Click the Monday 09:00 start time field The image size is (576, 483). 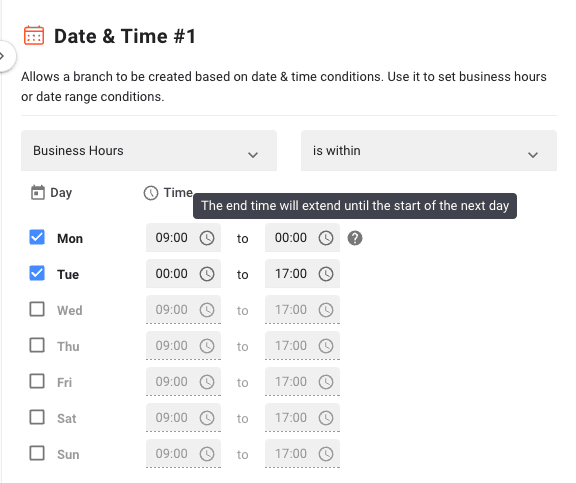pos(183,238)
